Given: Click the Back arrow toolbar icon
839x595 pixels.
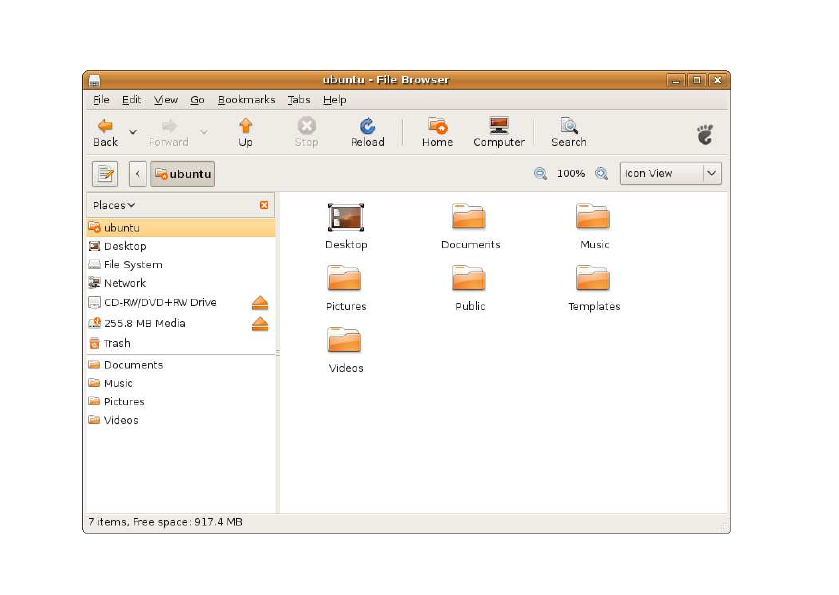Looking at the screenshot, I should pos(105,126).
